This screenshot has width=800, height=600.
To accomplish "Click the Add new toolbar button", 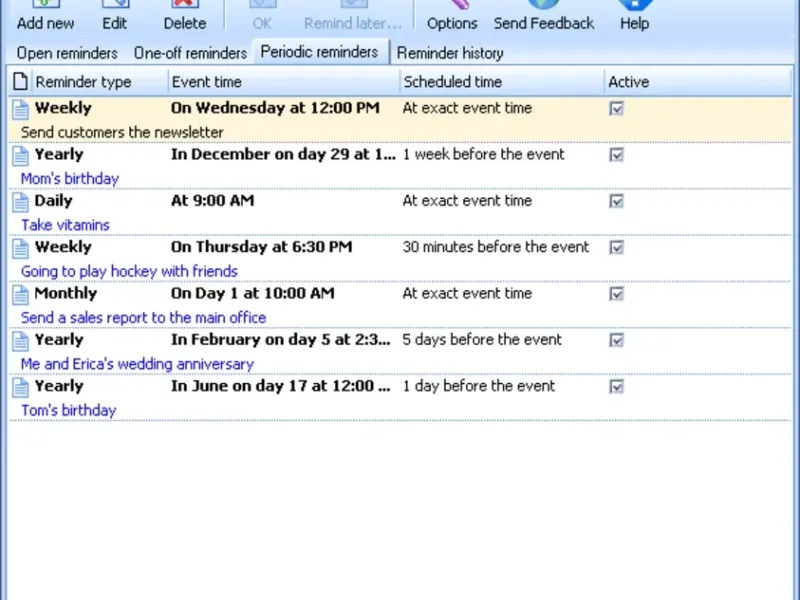I will (45, 15).
